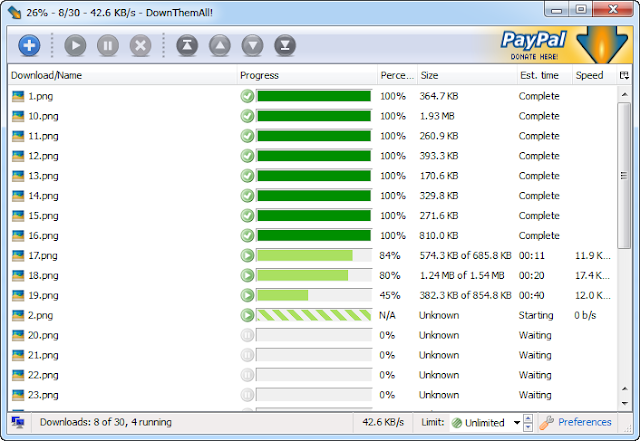Sort by Est. time column header
This screenshot has height=441, width=640.
click(x=544, y=75)
